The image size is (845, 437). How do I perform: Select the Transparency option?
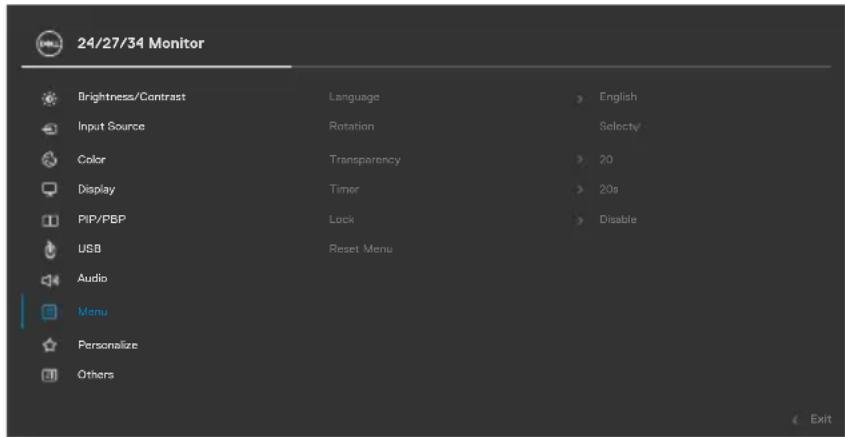pyautogui.click(x=365, y=159)
